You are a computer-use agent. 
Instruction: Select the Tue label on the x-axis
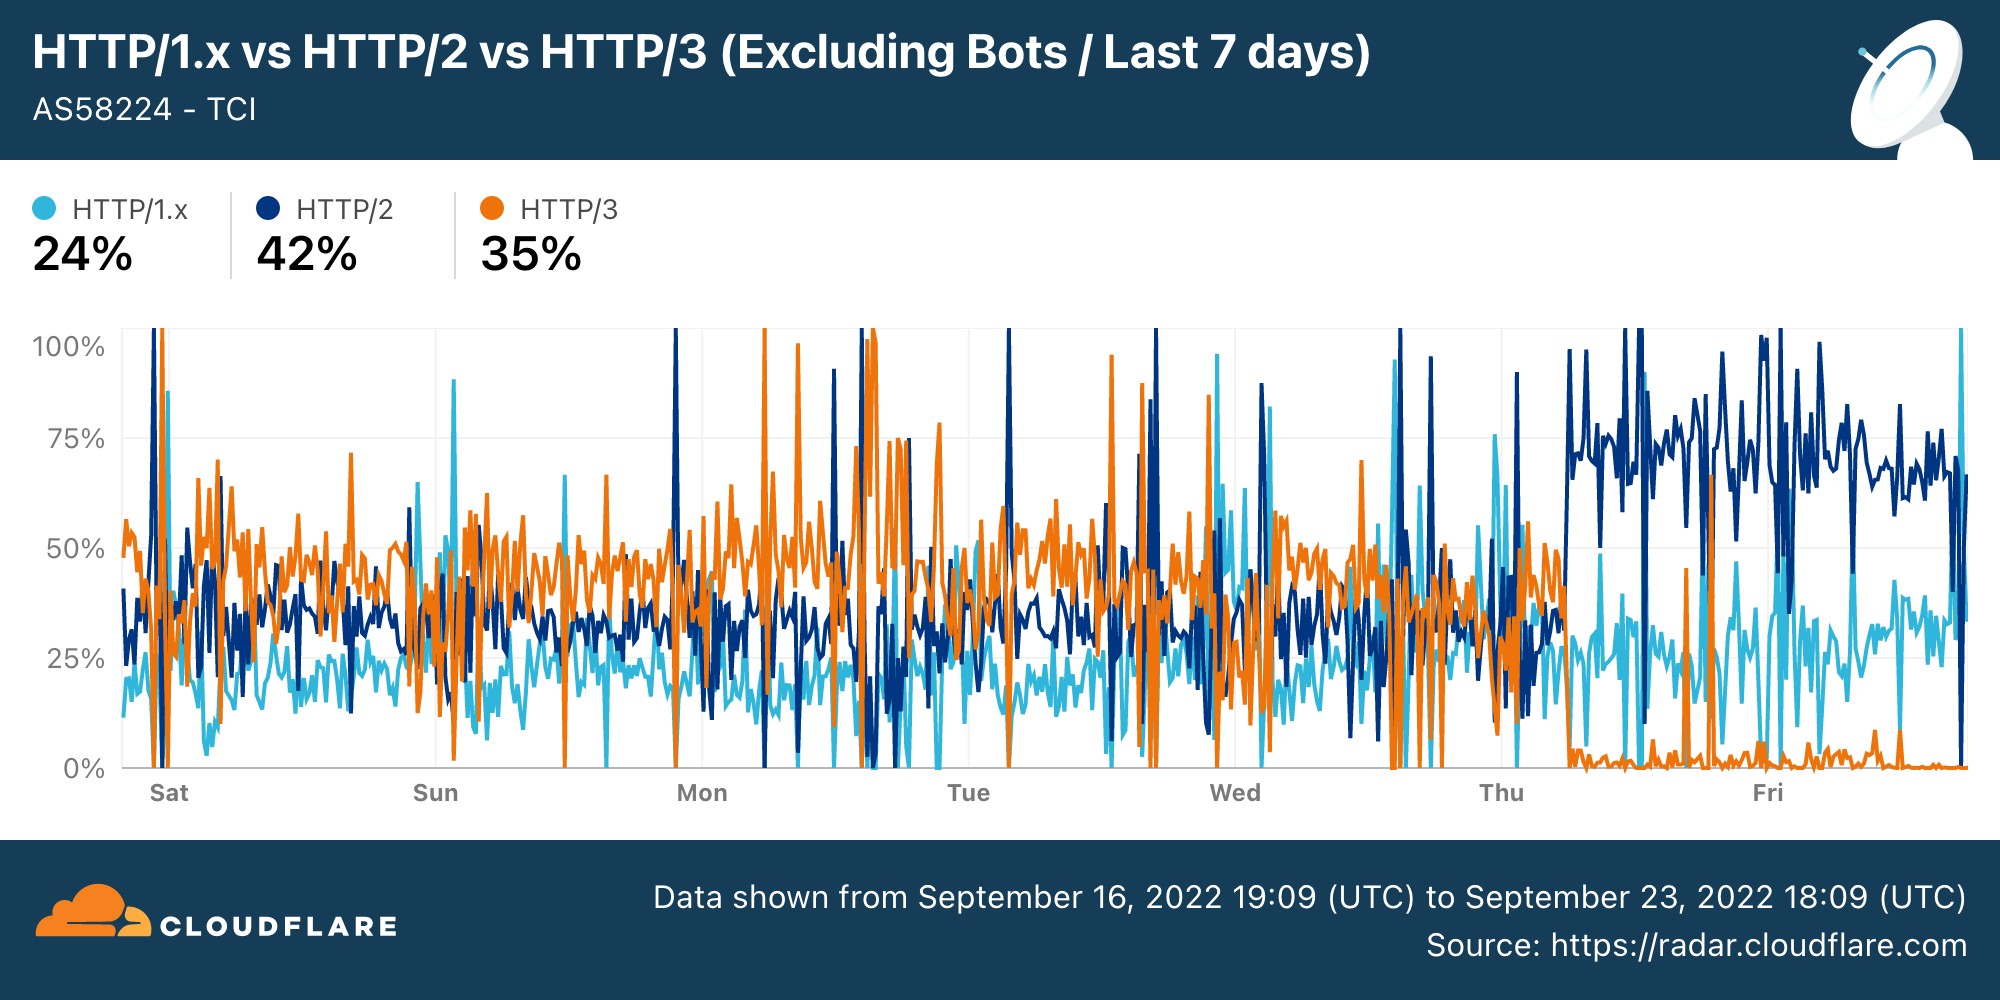click(x=969, y=793)
